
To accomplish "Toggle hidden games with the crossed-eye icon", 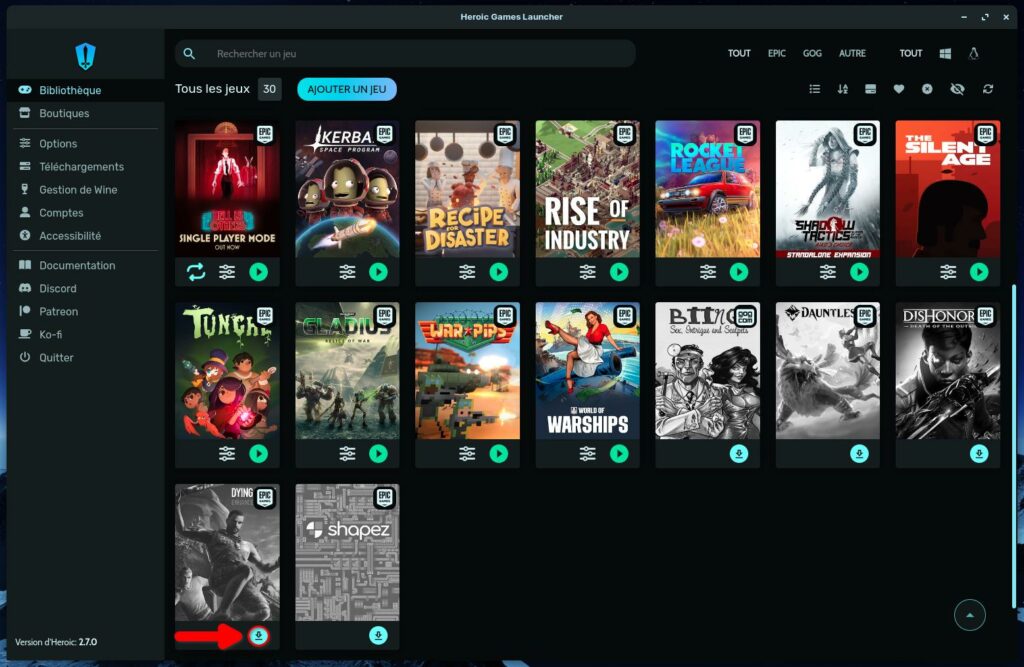I will coord(957,89).
